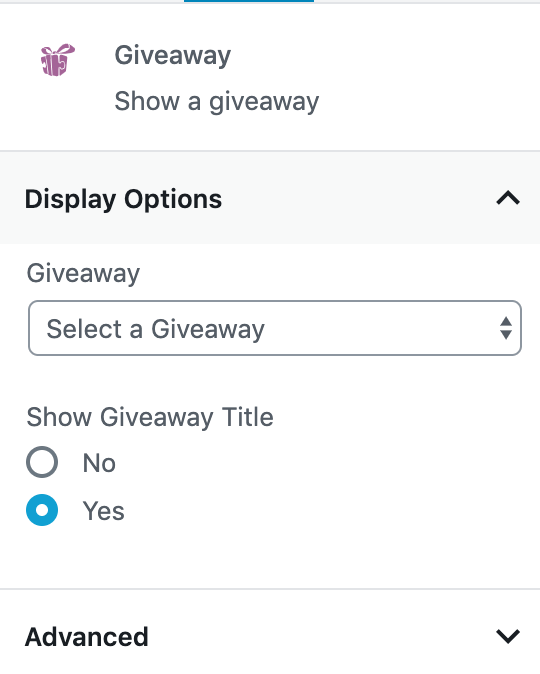Image resolution: width=540 pixels, height=674 pixels.
Task: Collapse Display Options using the up chevron
Action: click(508, 198)
